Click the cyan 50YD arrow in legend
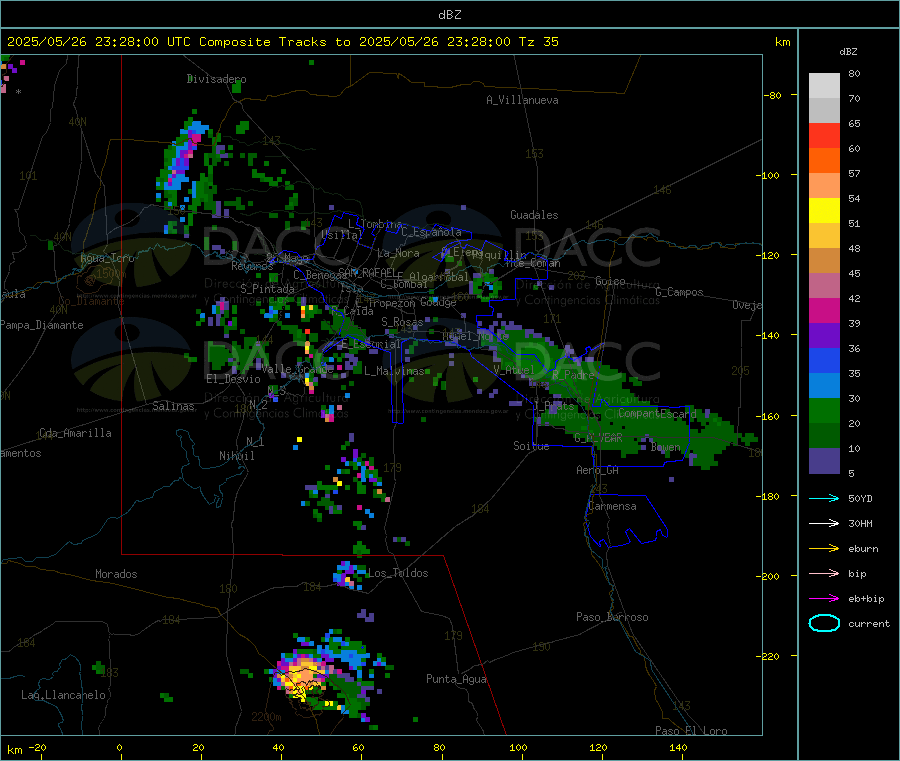This screenshot has width=900, height=761. (x=824, y=498)
